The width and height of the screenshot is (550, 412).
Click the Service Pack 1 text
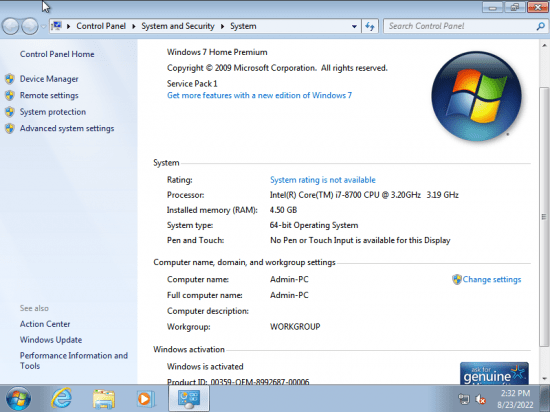192,84
